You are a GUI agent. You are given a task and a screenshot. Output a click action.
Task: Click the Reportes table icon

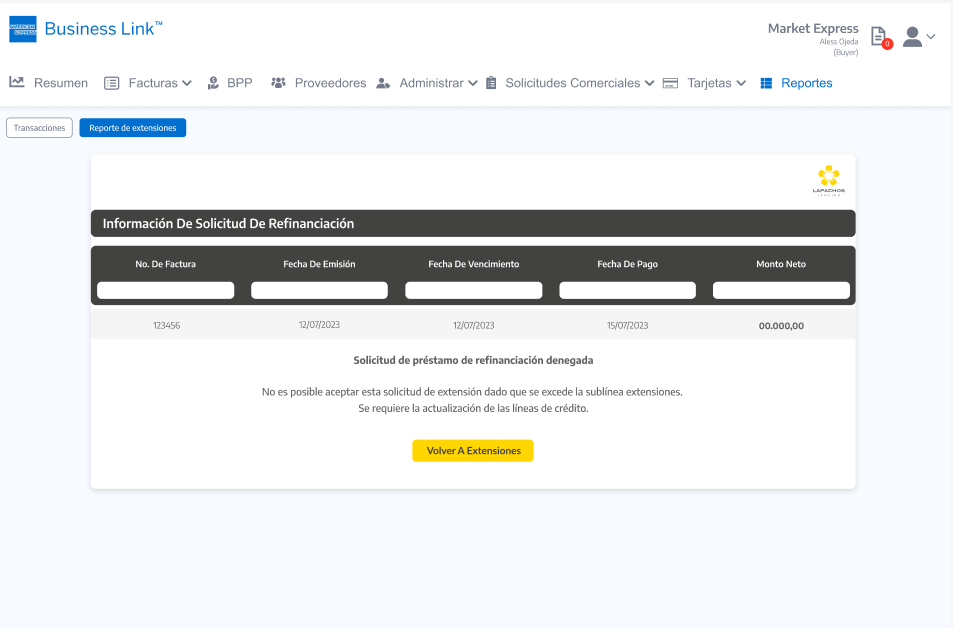click(x=766, y=83)
